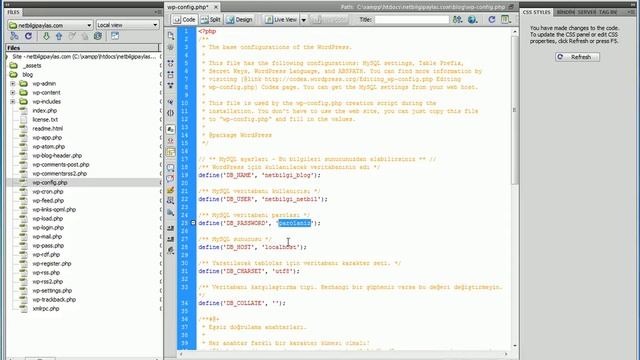640x360 pixels.
Task: Select xmlrpc.php in file list
Action: pos(46,309)
